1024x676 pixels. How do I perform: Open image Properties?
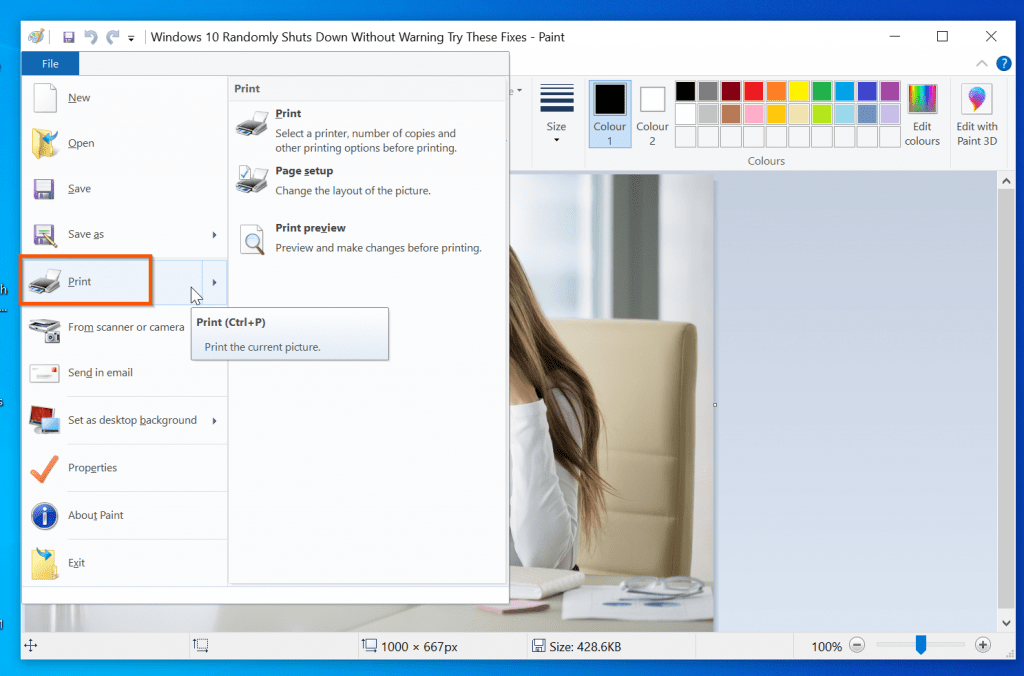(x=93, y=467)
